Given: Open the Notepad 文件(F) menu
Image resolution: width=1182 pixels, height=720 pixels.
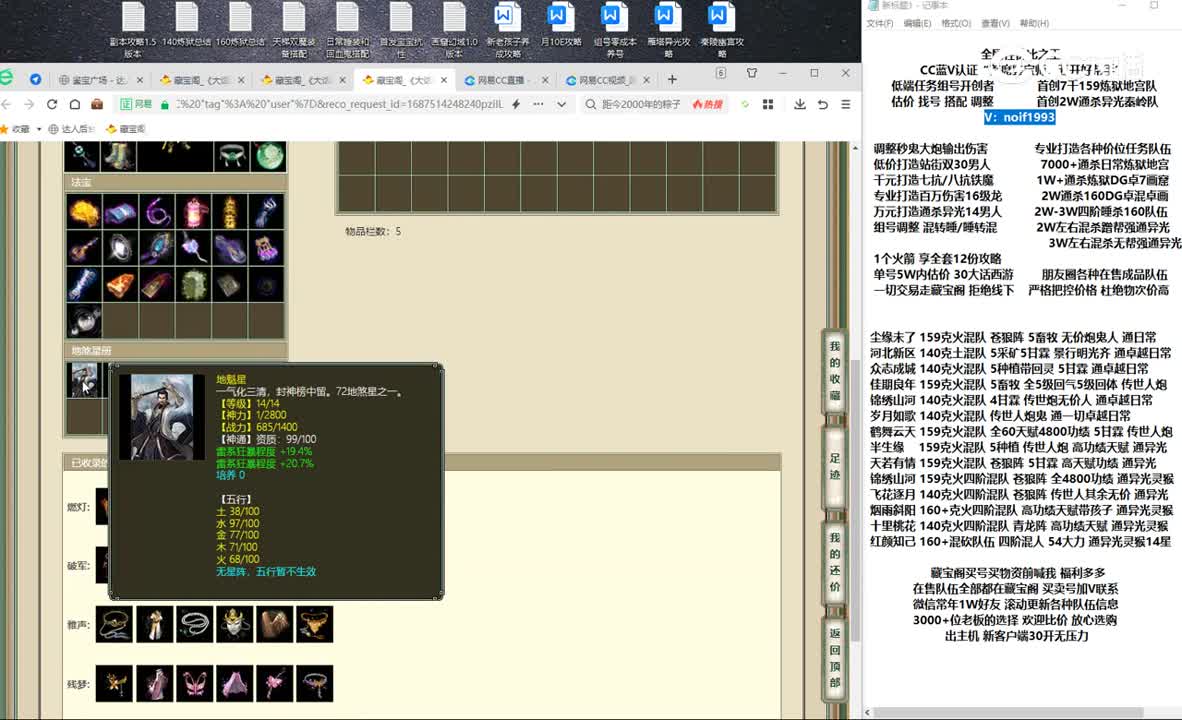Looking at the screenshot, I should coord(880,23).
